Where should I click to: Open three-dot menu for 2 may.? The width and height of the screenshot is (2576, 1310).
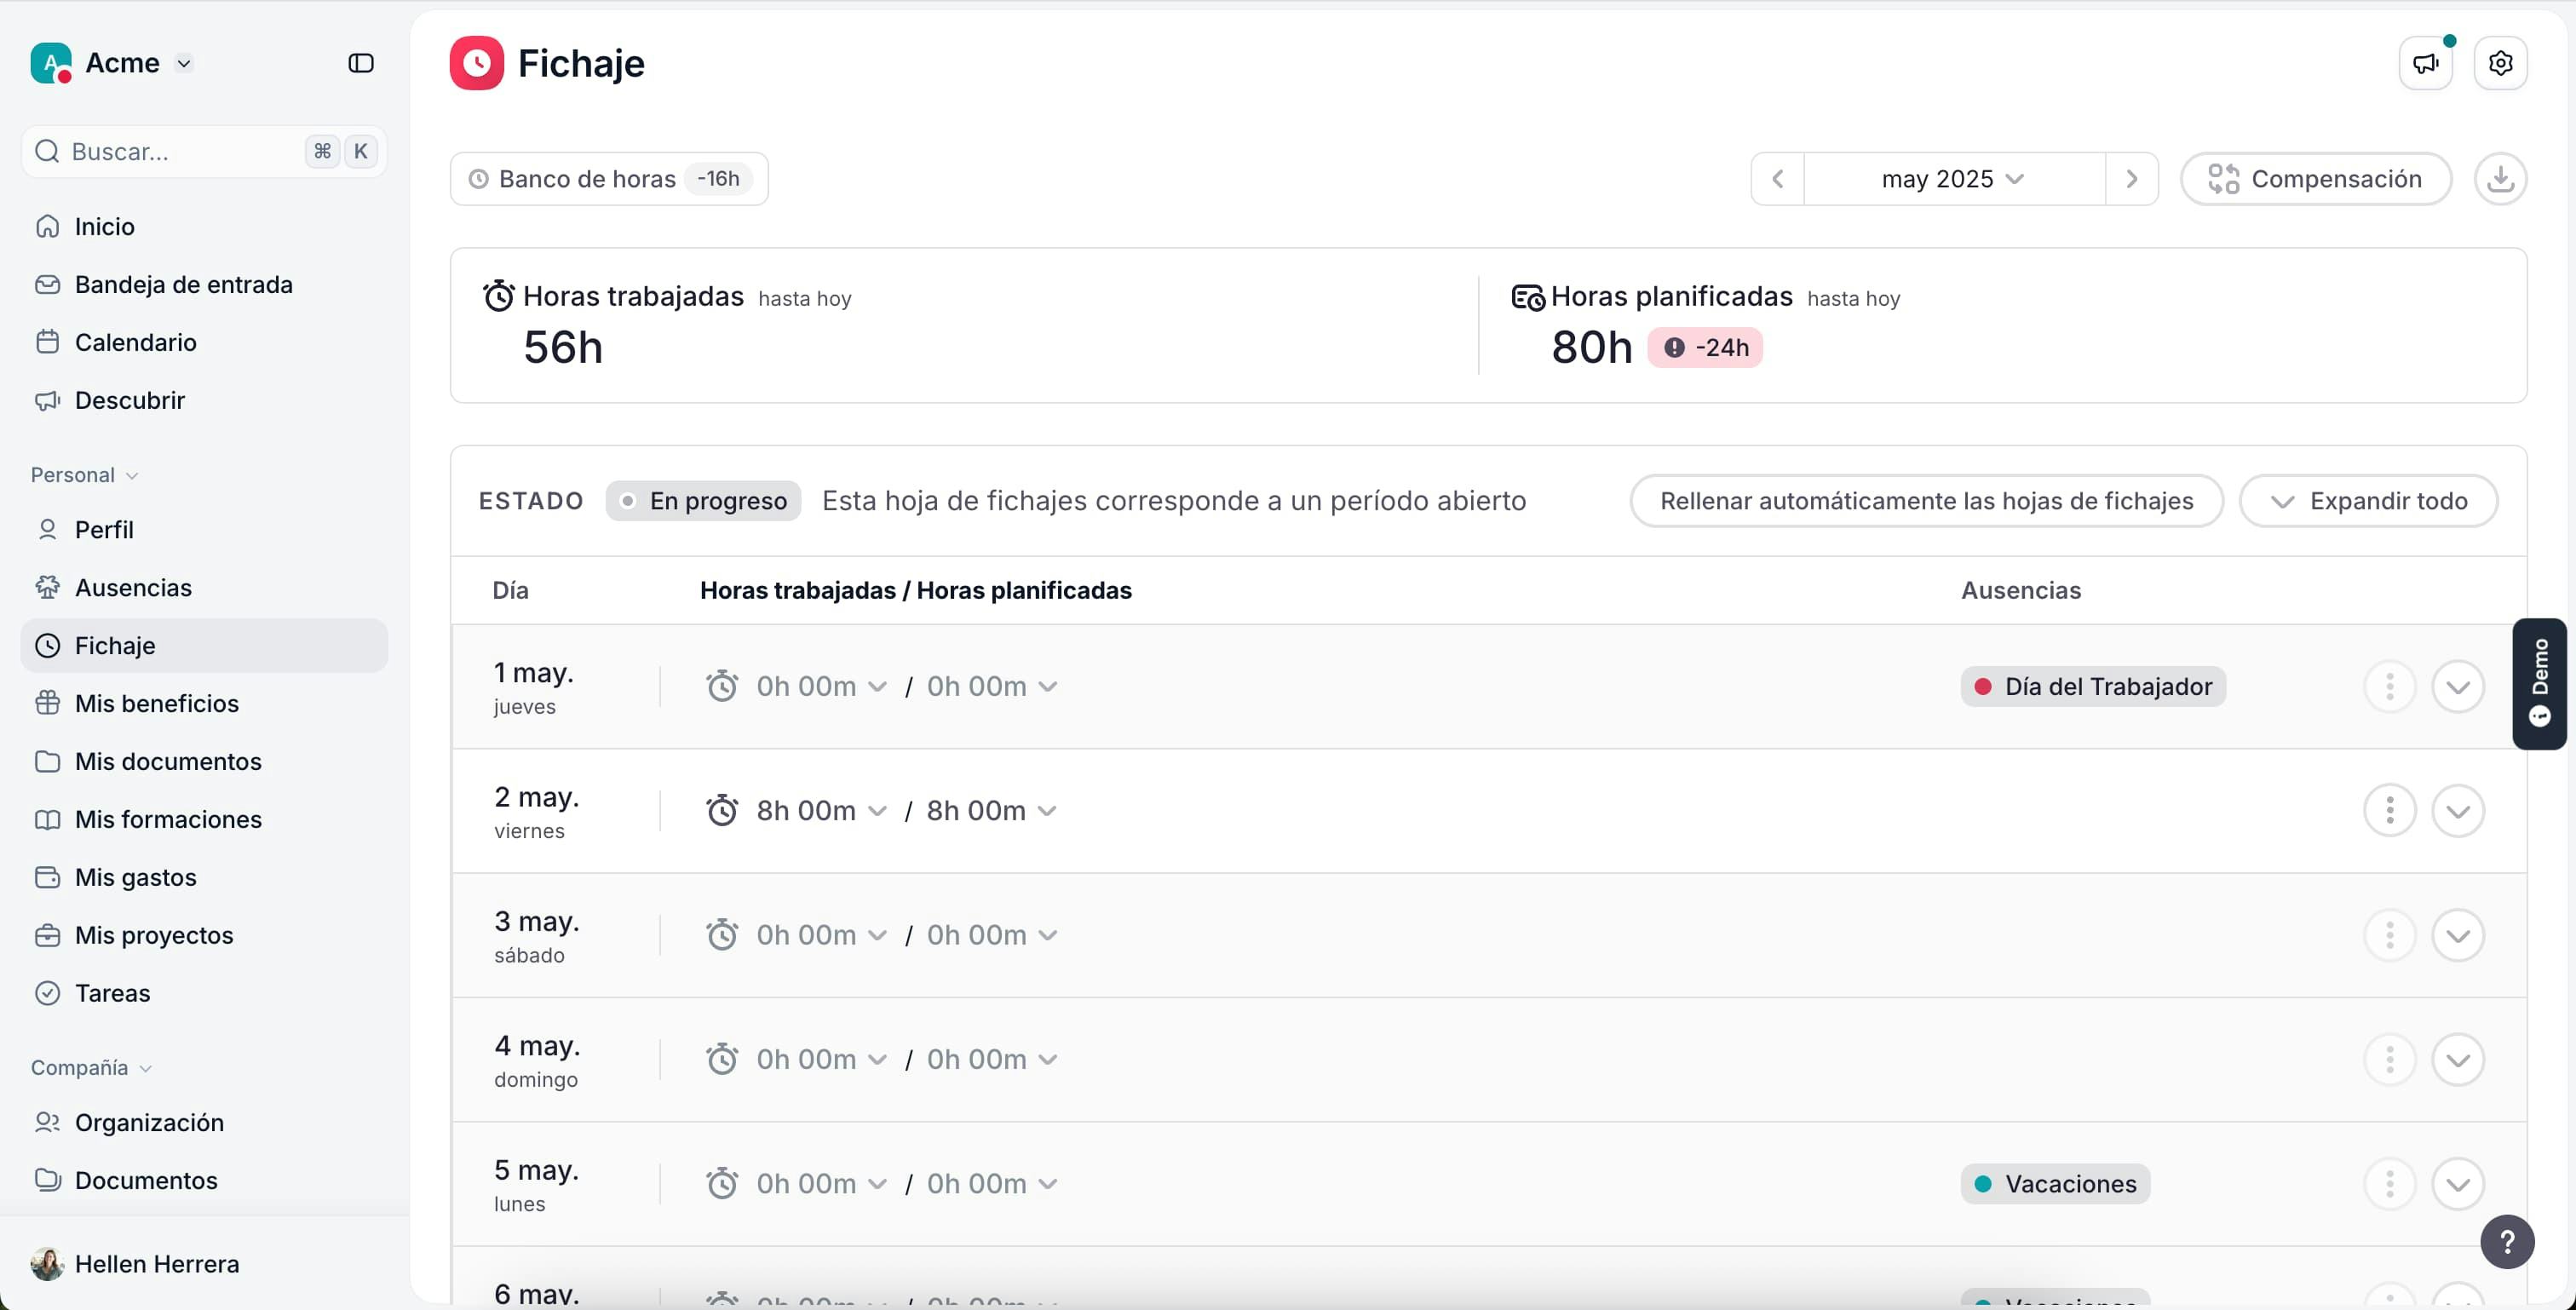pos(2389,810)
